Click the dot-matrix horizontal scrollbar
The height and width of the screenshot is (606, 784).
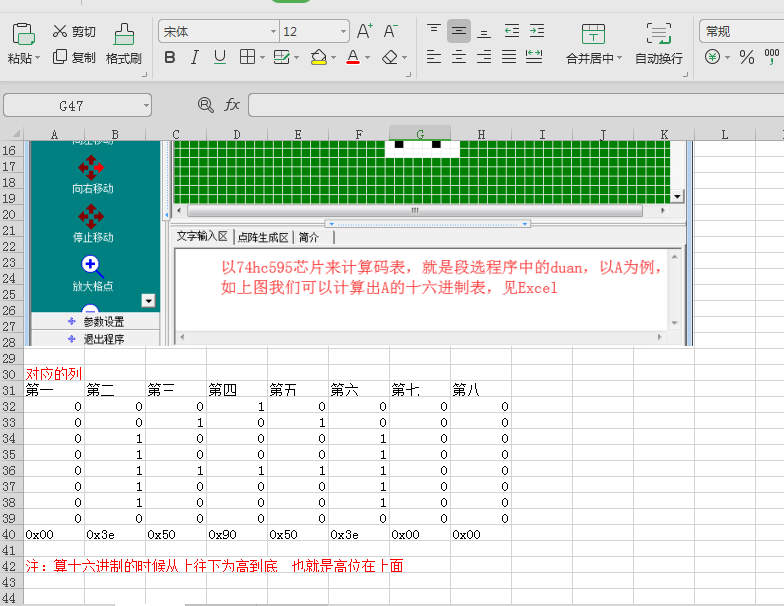pyautogui.click(x=415, y=210)
